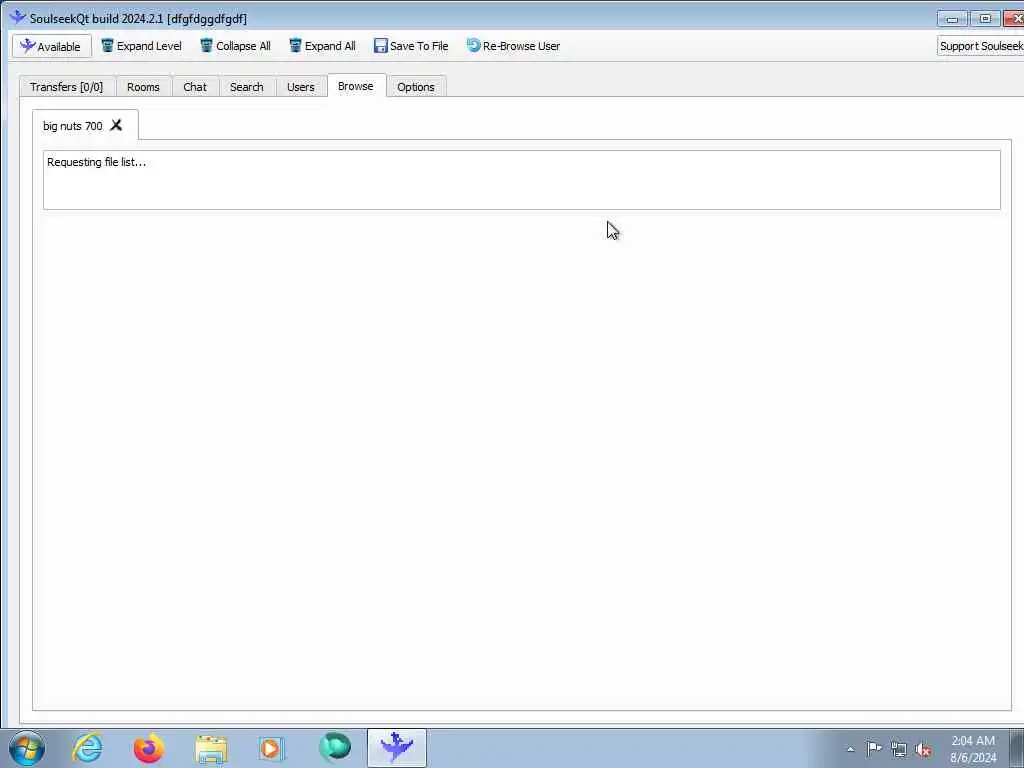Click Save To File
The image size is (1024, 768).
[411, 46]
